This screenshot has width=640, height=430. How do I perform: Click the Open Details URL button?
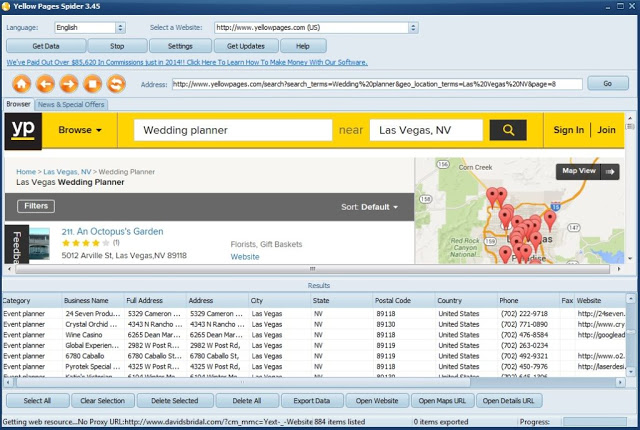(x=509, y=401)
